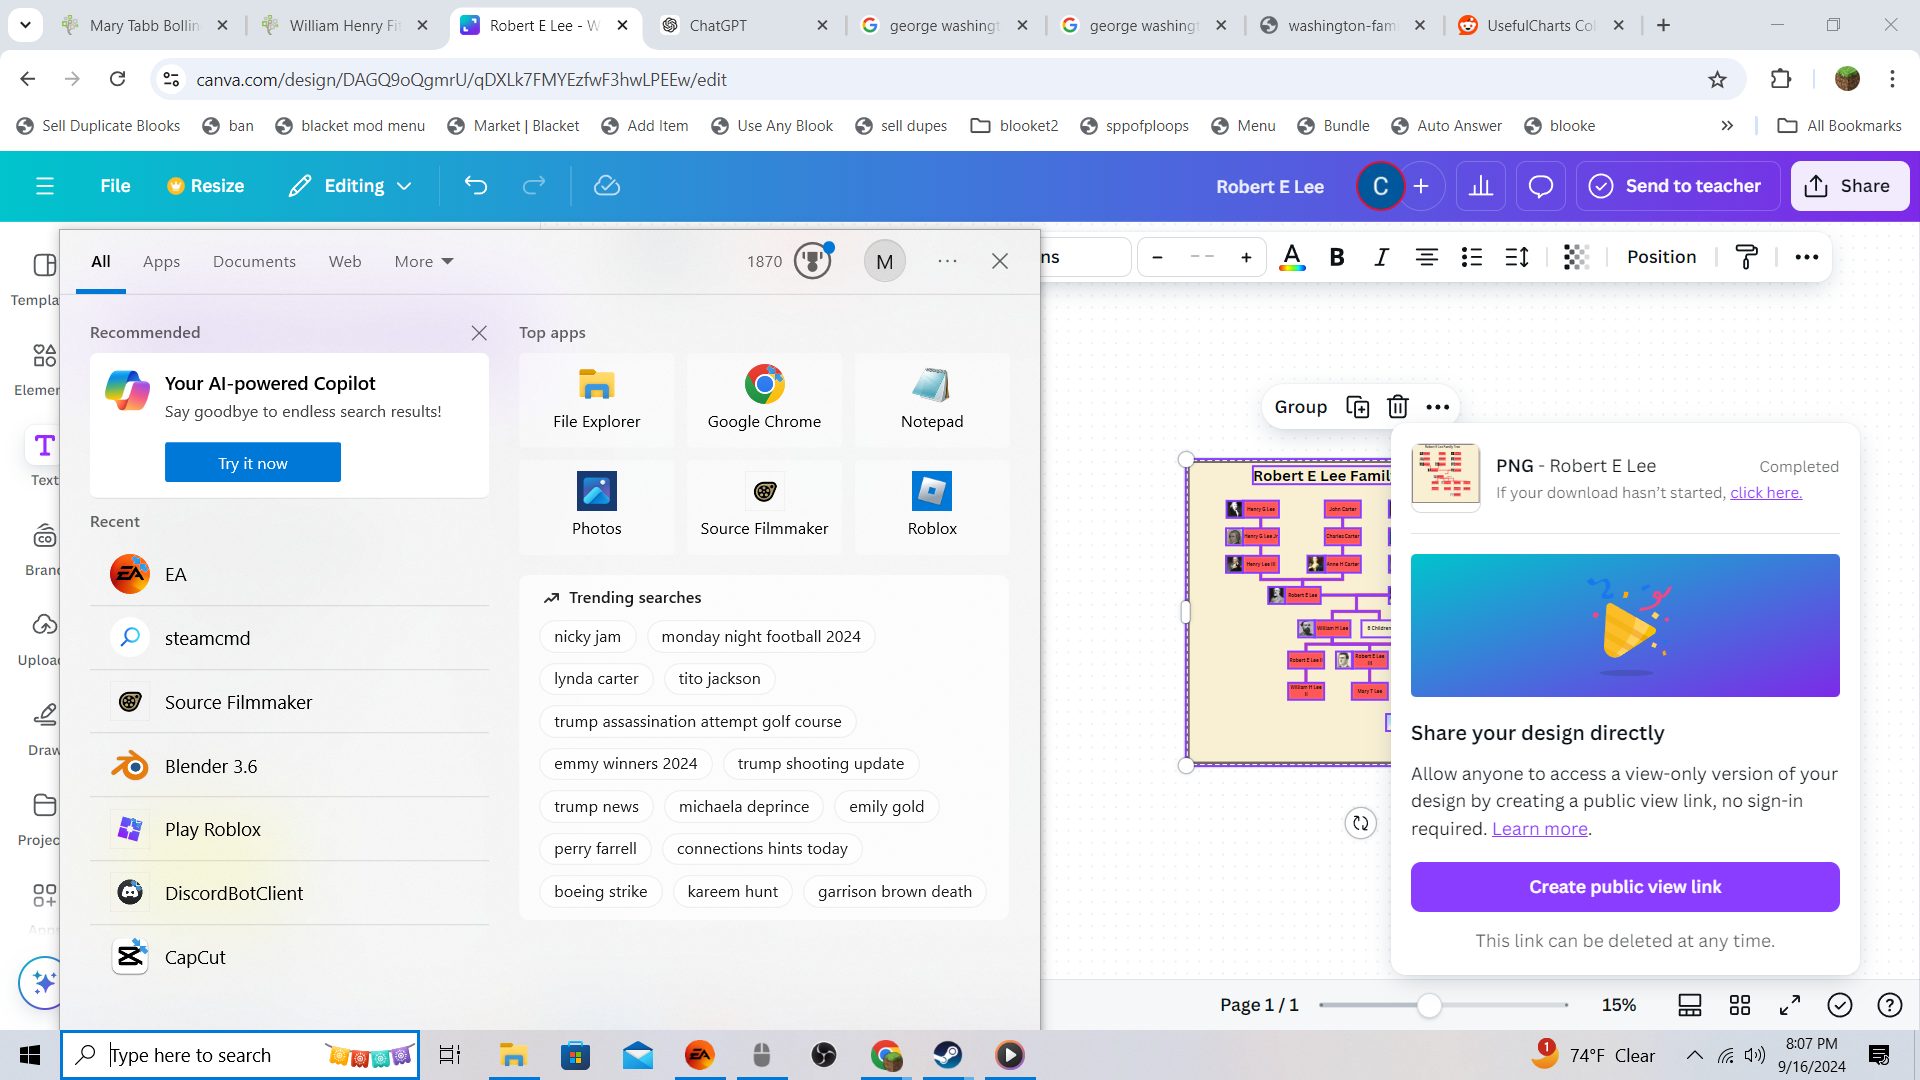The image size is (1920, 1080).
Task: Bookmark page with star icon
Action: click(x=1717, y=79)
